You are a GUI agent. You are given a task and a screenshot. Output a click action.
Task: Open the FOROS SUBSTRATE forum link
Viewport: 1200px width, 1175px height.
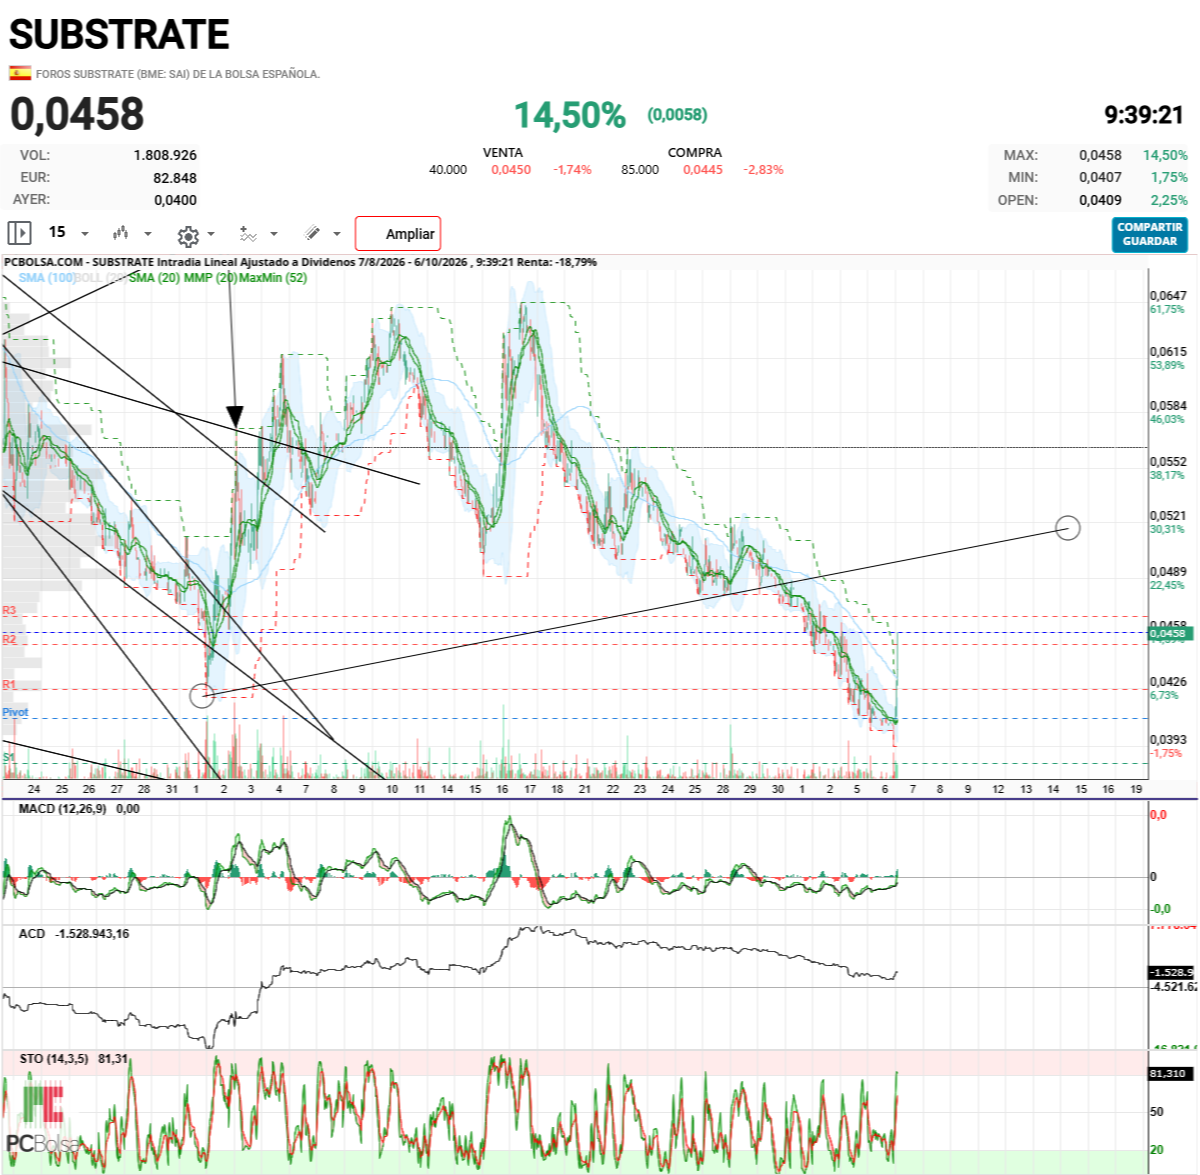[x=178, y=74]
